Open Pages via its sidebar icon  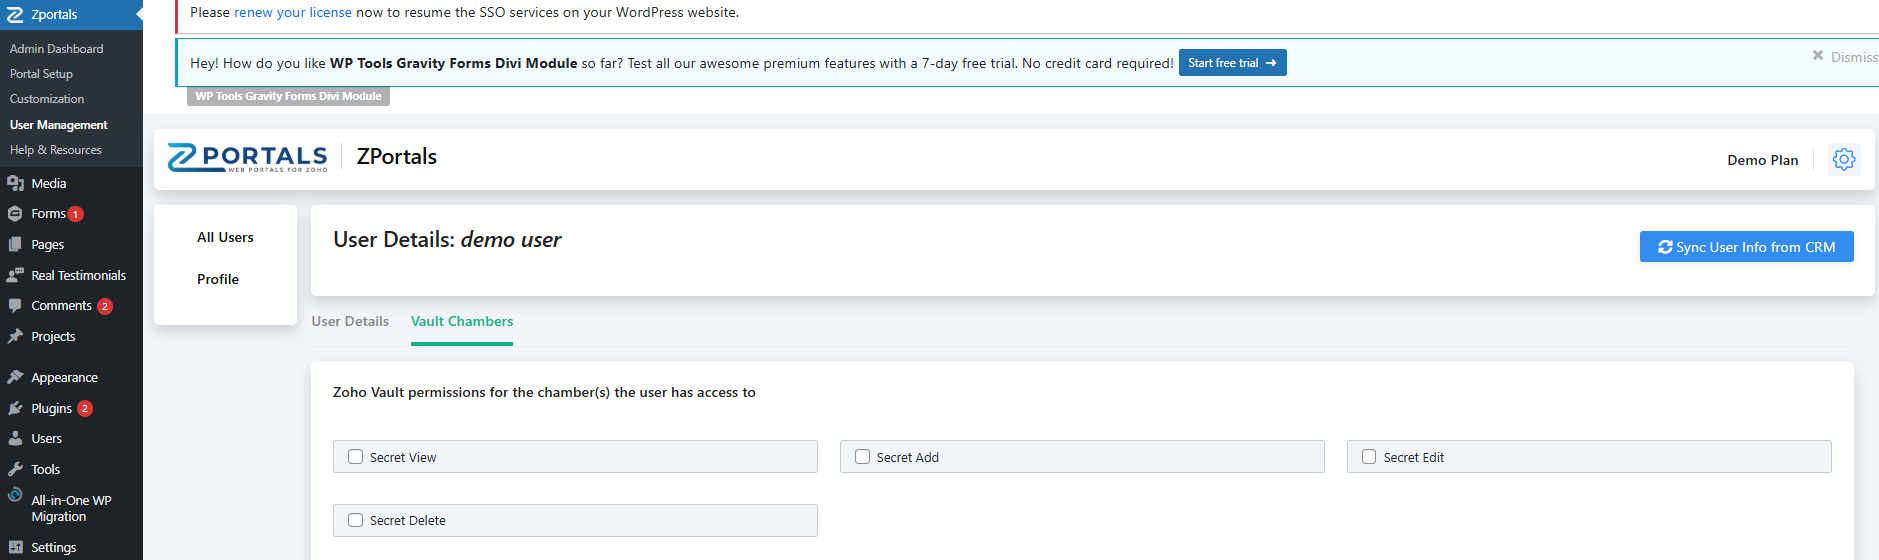point(15,244)
